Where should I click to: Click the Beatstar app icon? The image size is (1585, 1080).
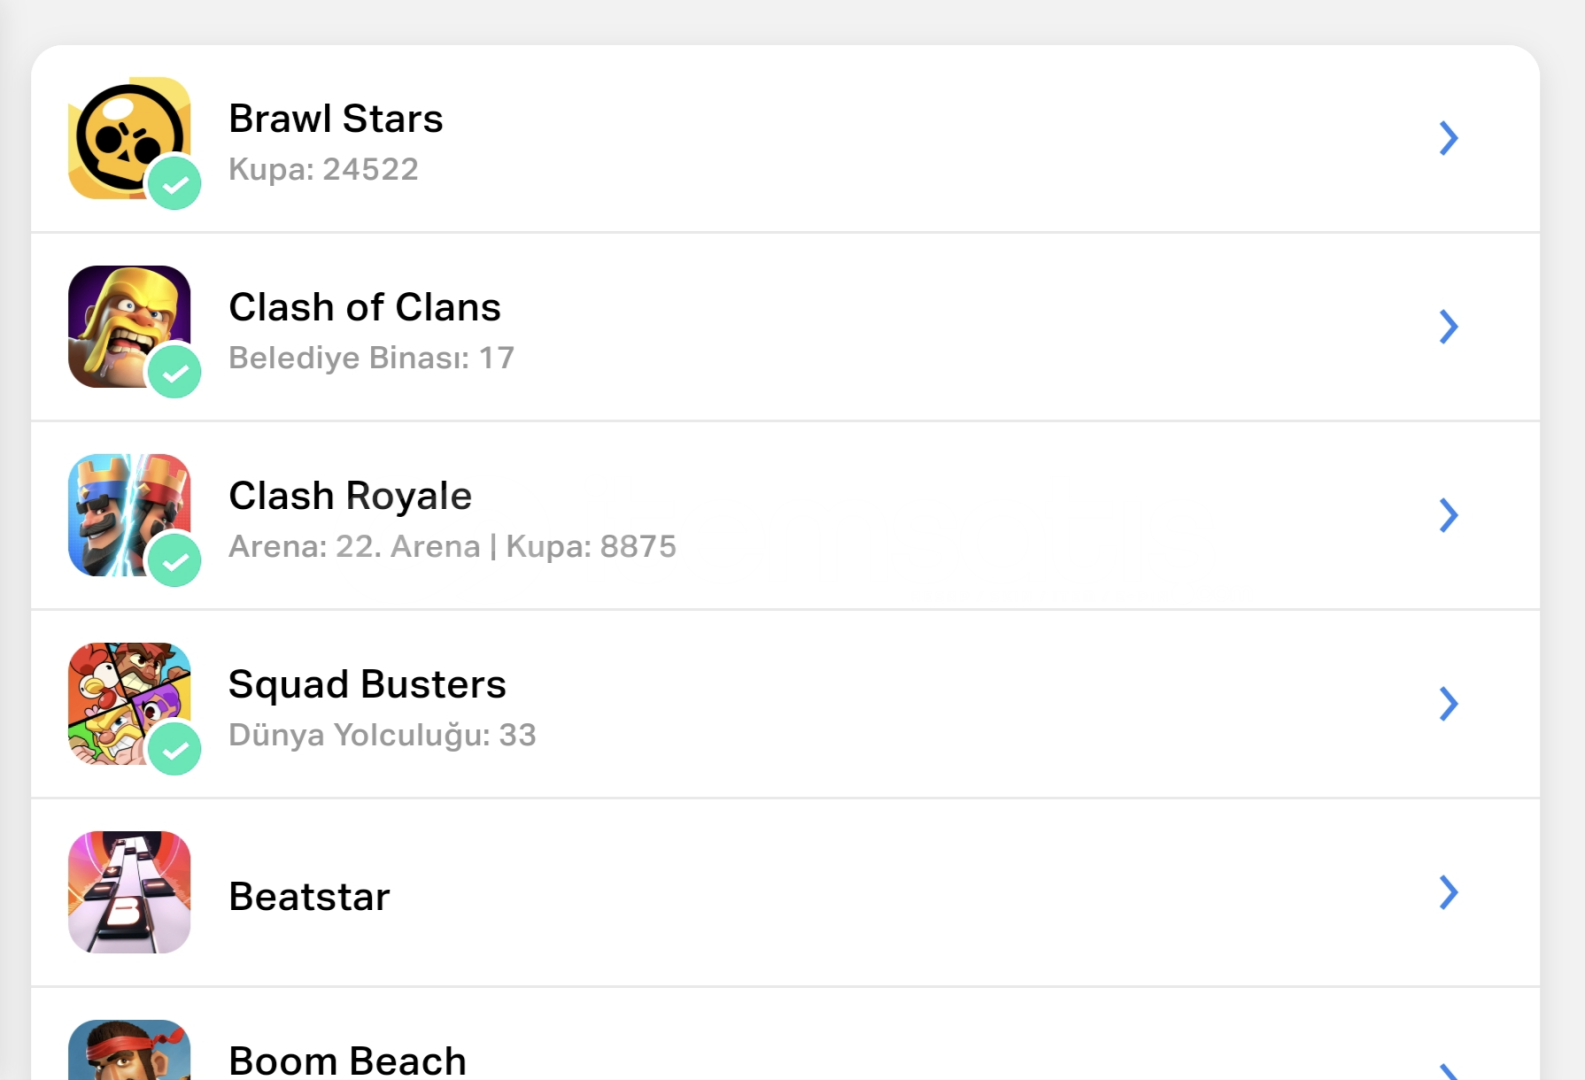pos(129,892)
